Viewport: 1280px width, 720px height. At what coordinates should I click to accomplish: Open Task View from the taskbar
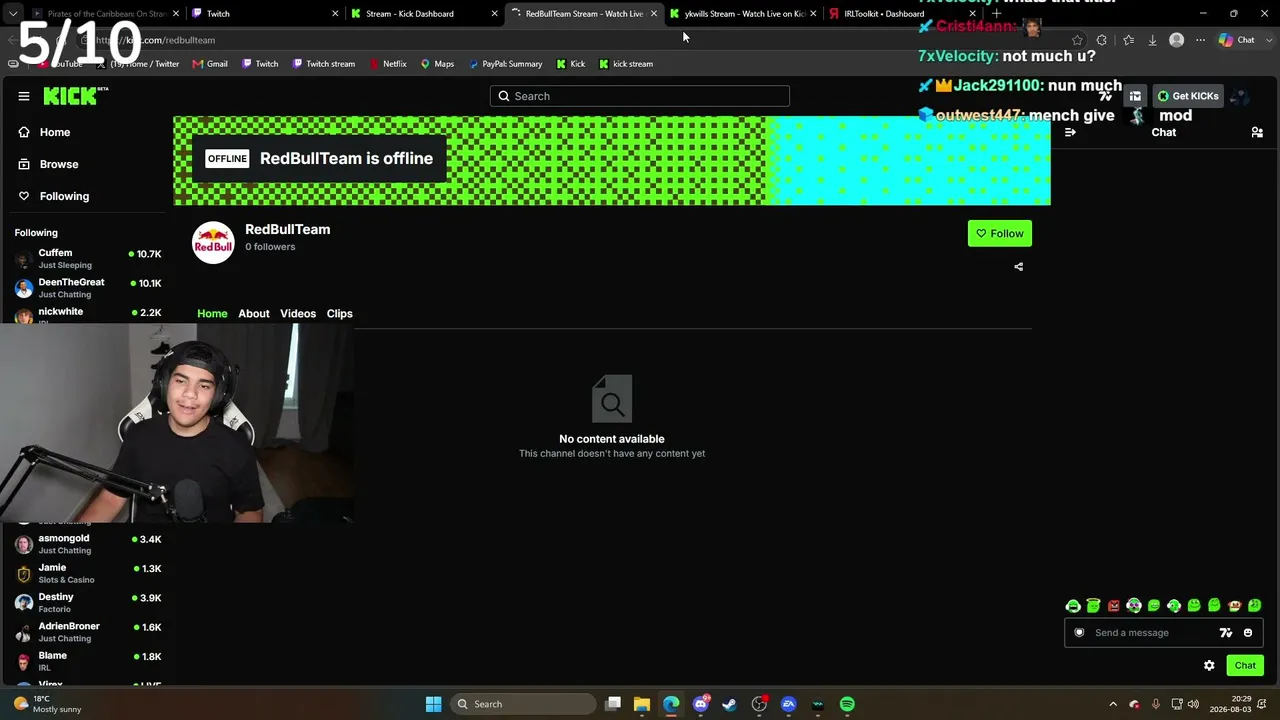coord(613,704)
